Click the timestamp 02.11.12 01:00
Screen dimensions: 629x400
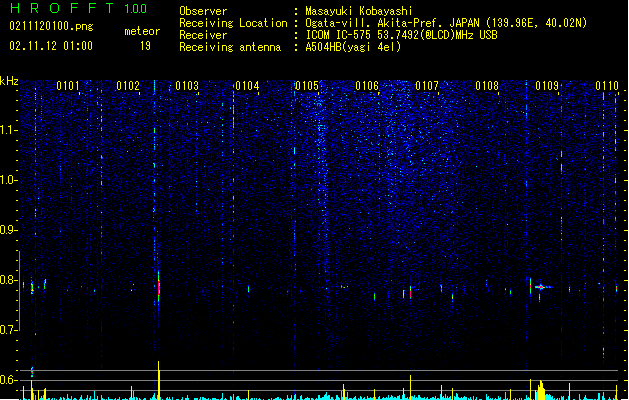[x=51, y=46]
